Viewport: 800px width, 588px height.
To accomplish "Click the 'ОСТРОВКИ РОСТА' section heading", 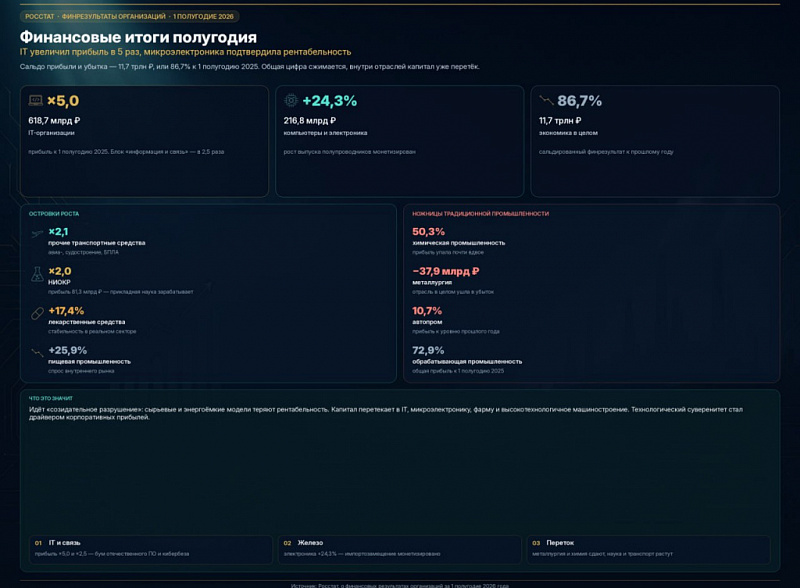I will coord(54,214).
